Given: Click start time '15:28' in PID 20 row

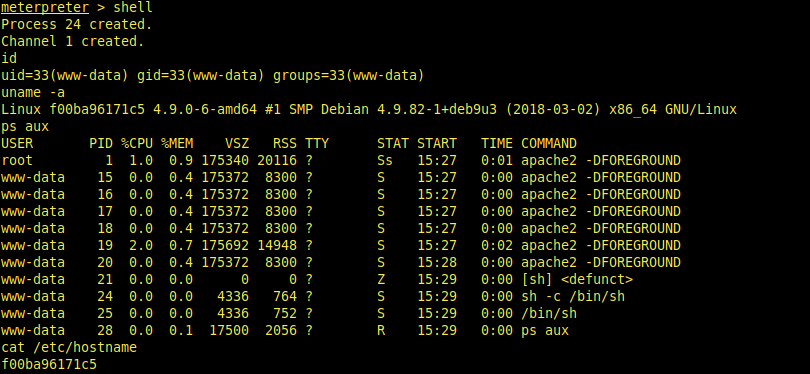Looking at the screenshot, I should pos(437,262).
